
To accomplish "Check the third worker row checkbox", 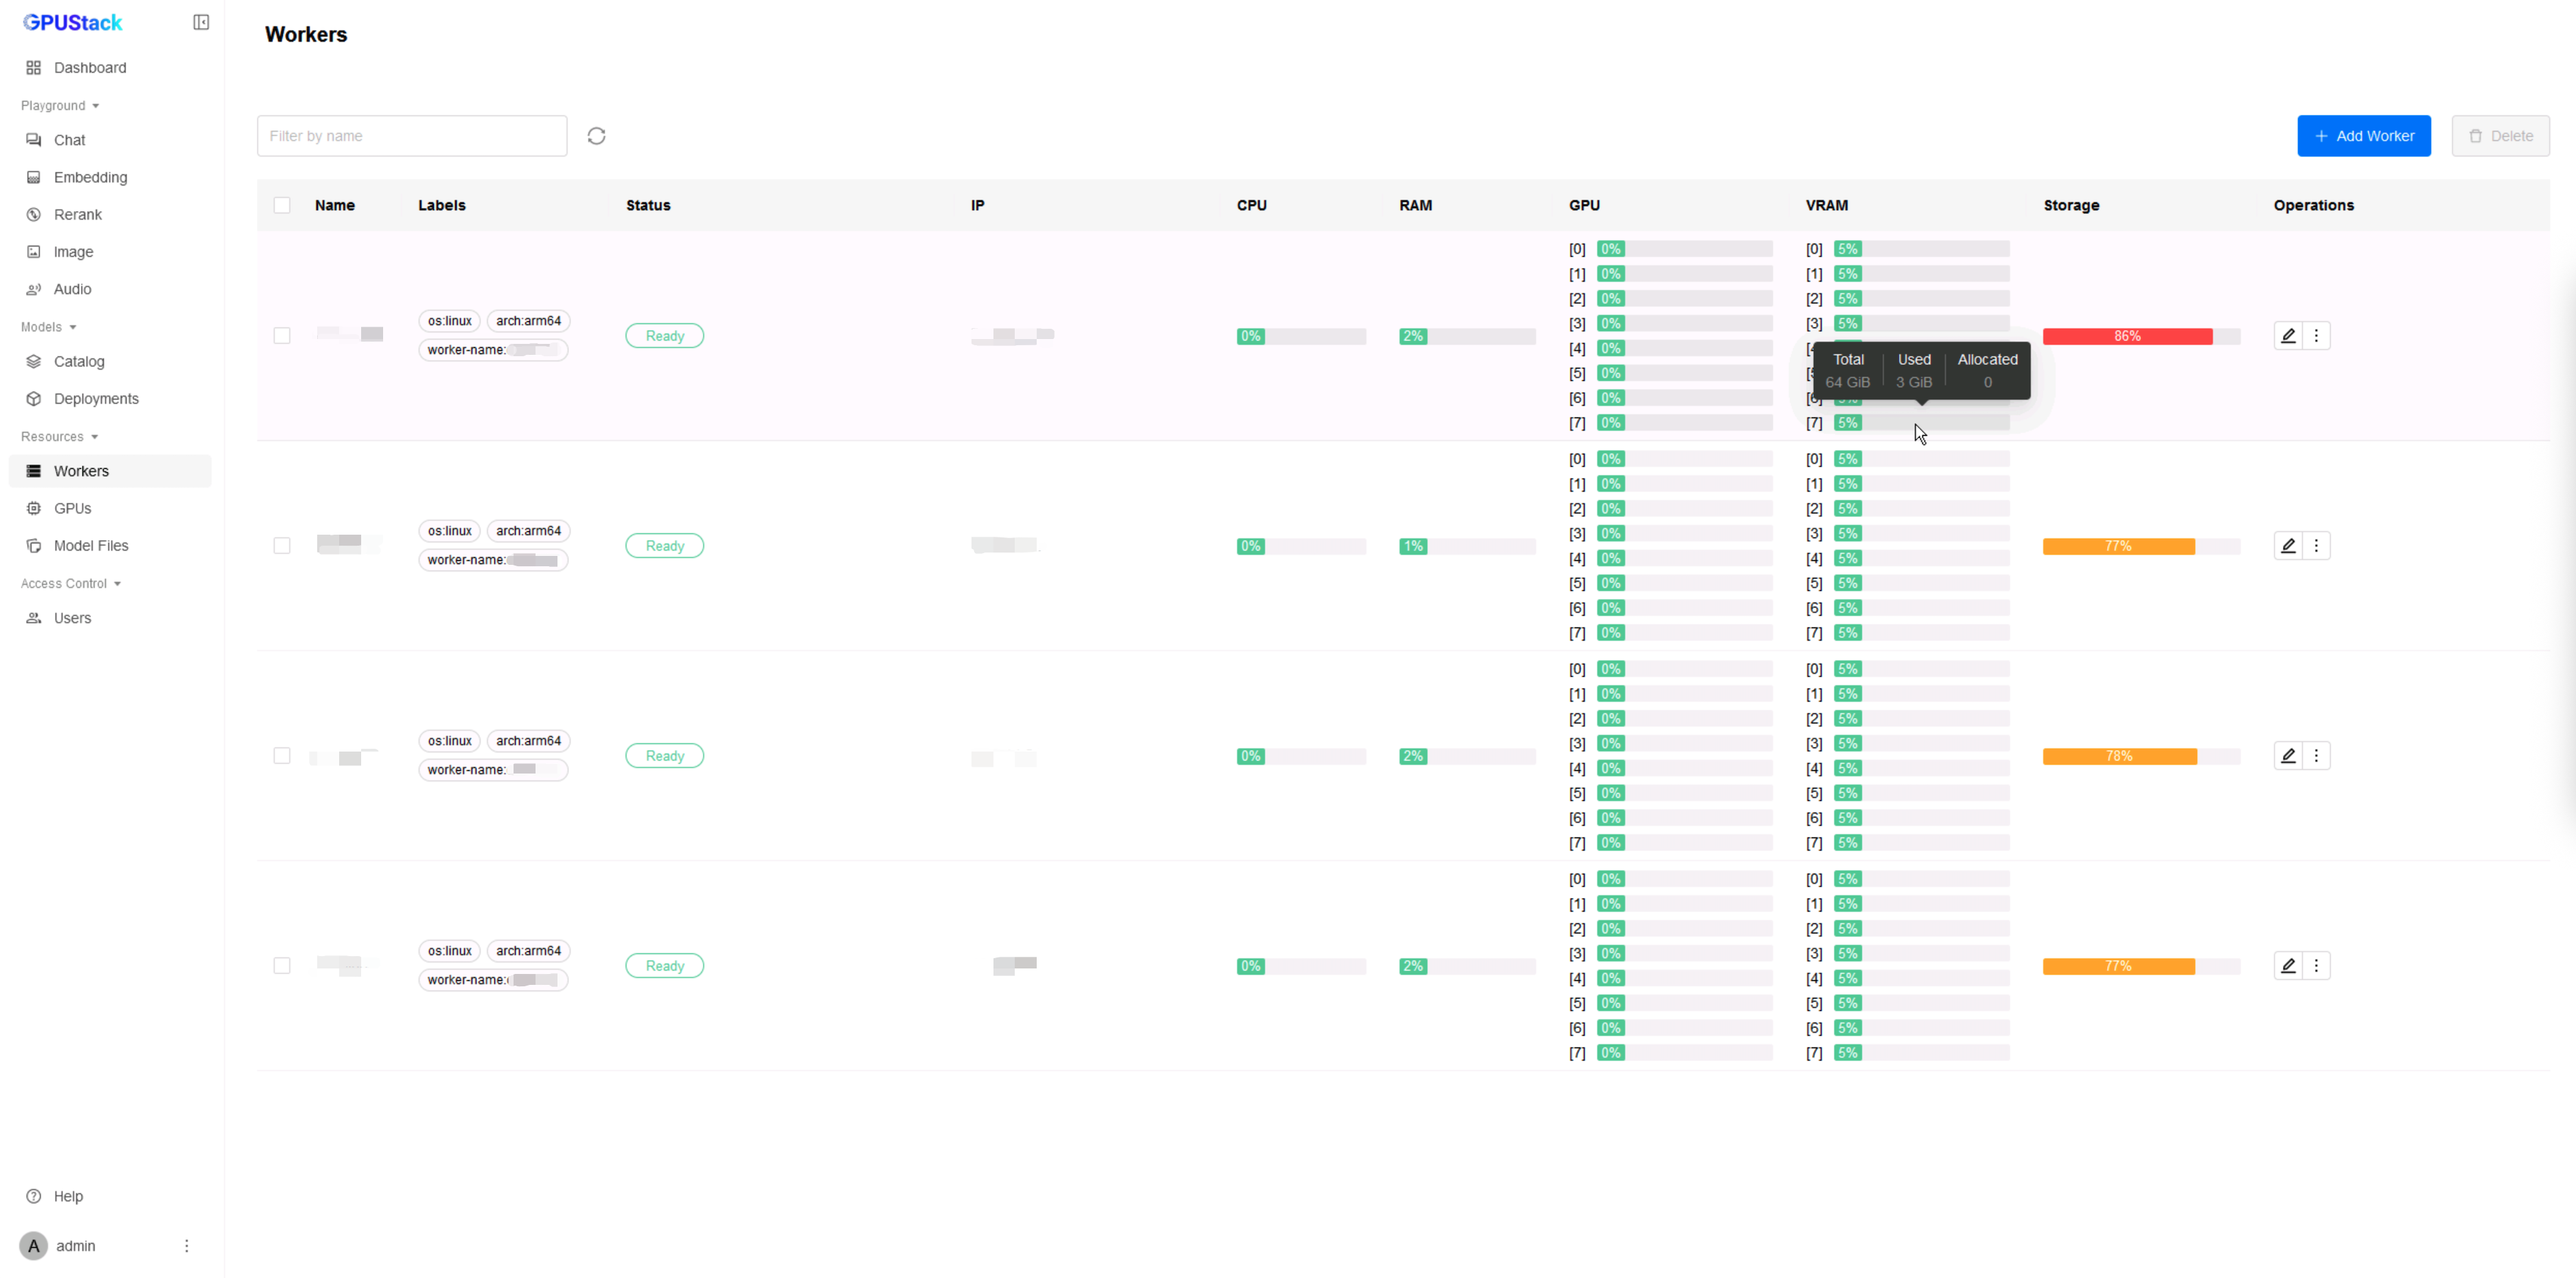I will tap(282, 756).
